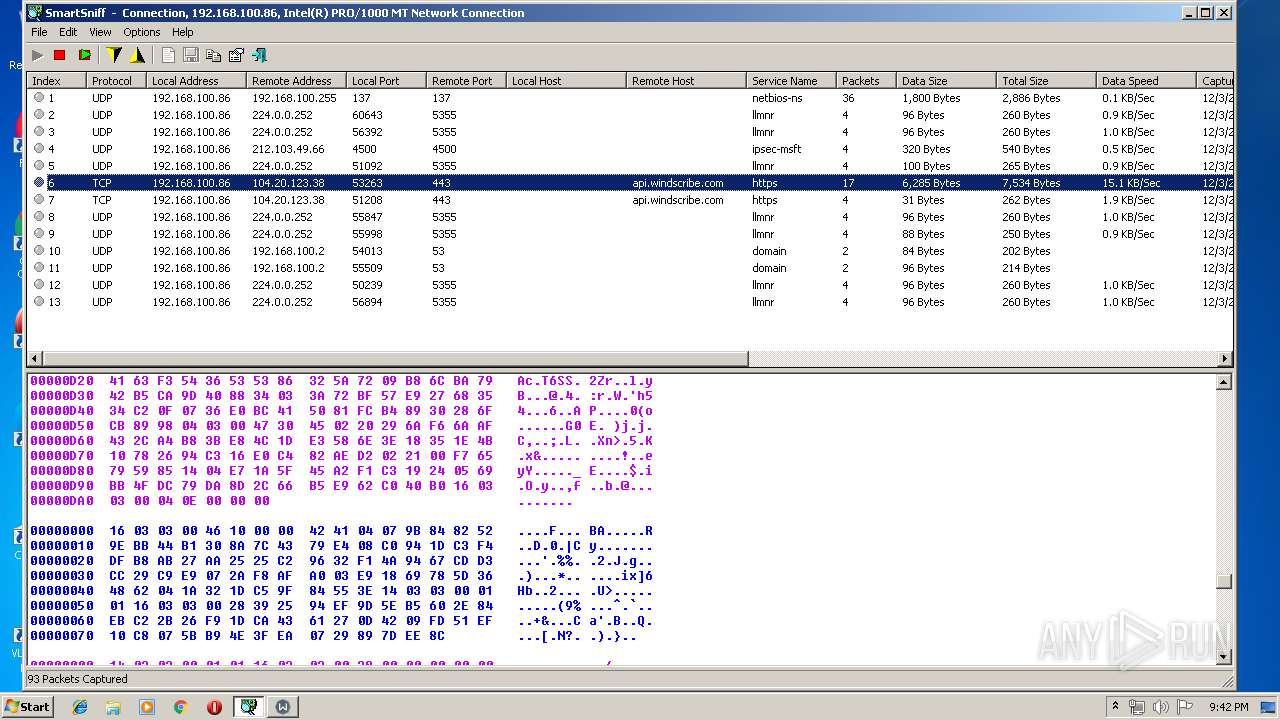The image size is (1280, 720).
Task: Sort by Remote Port column
Action: pos(466,81)
